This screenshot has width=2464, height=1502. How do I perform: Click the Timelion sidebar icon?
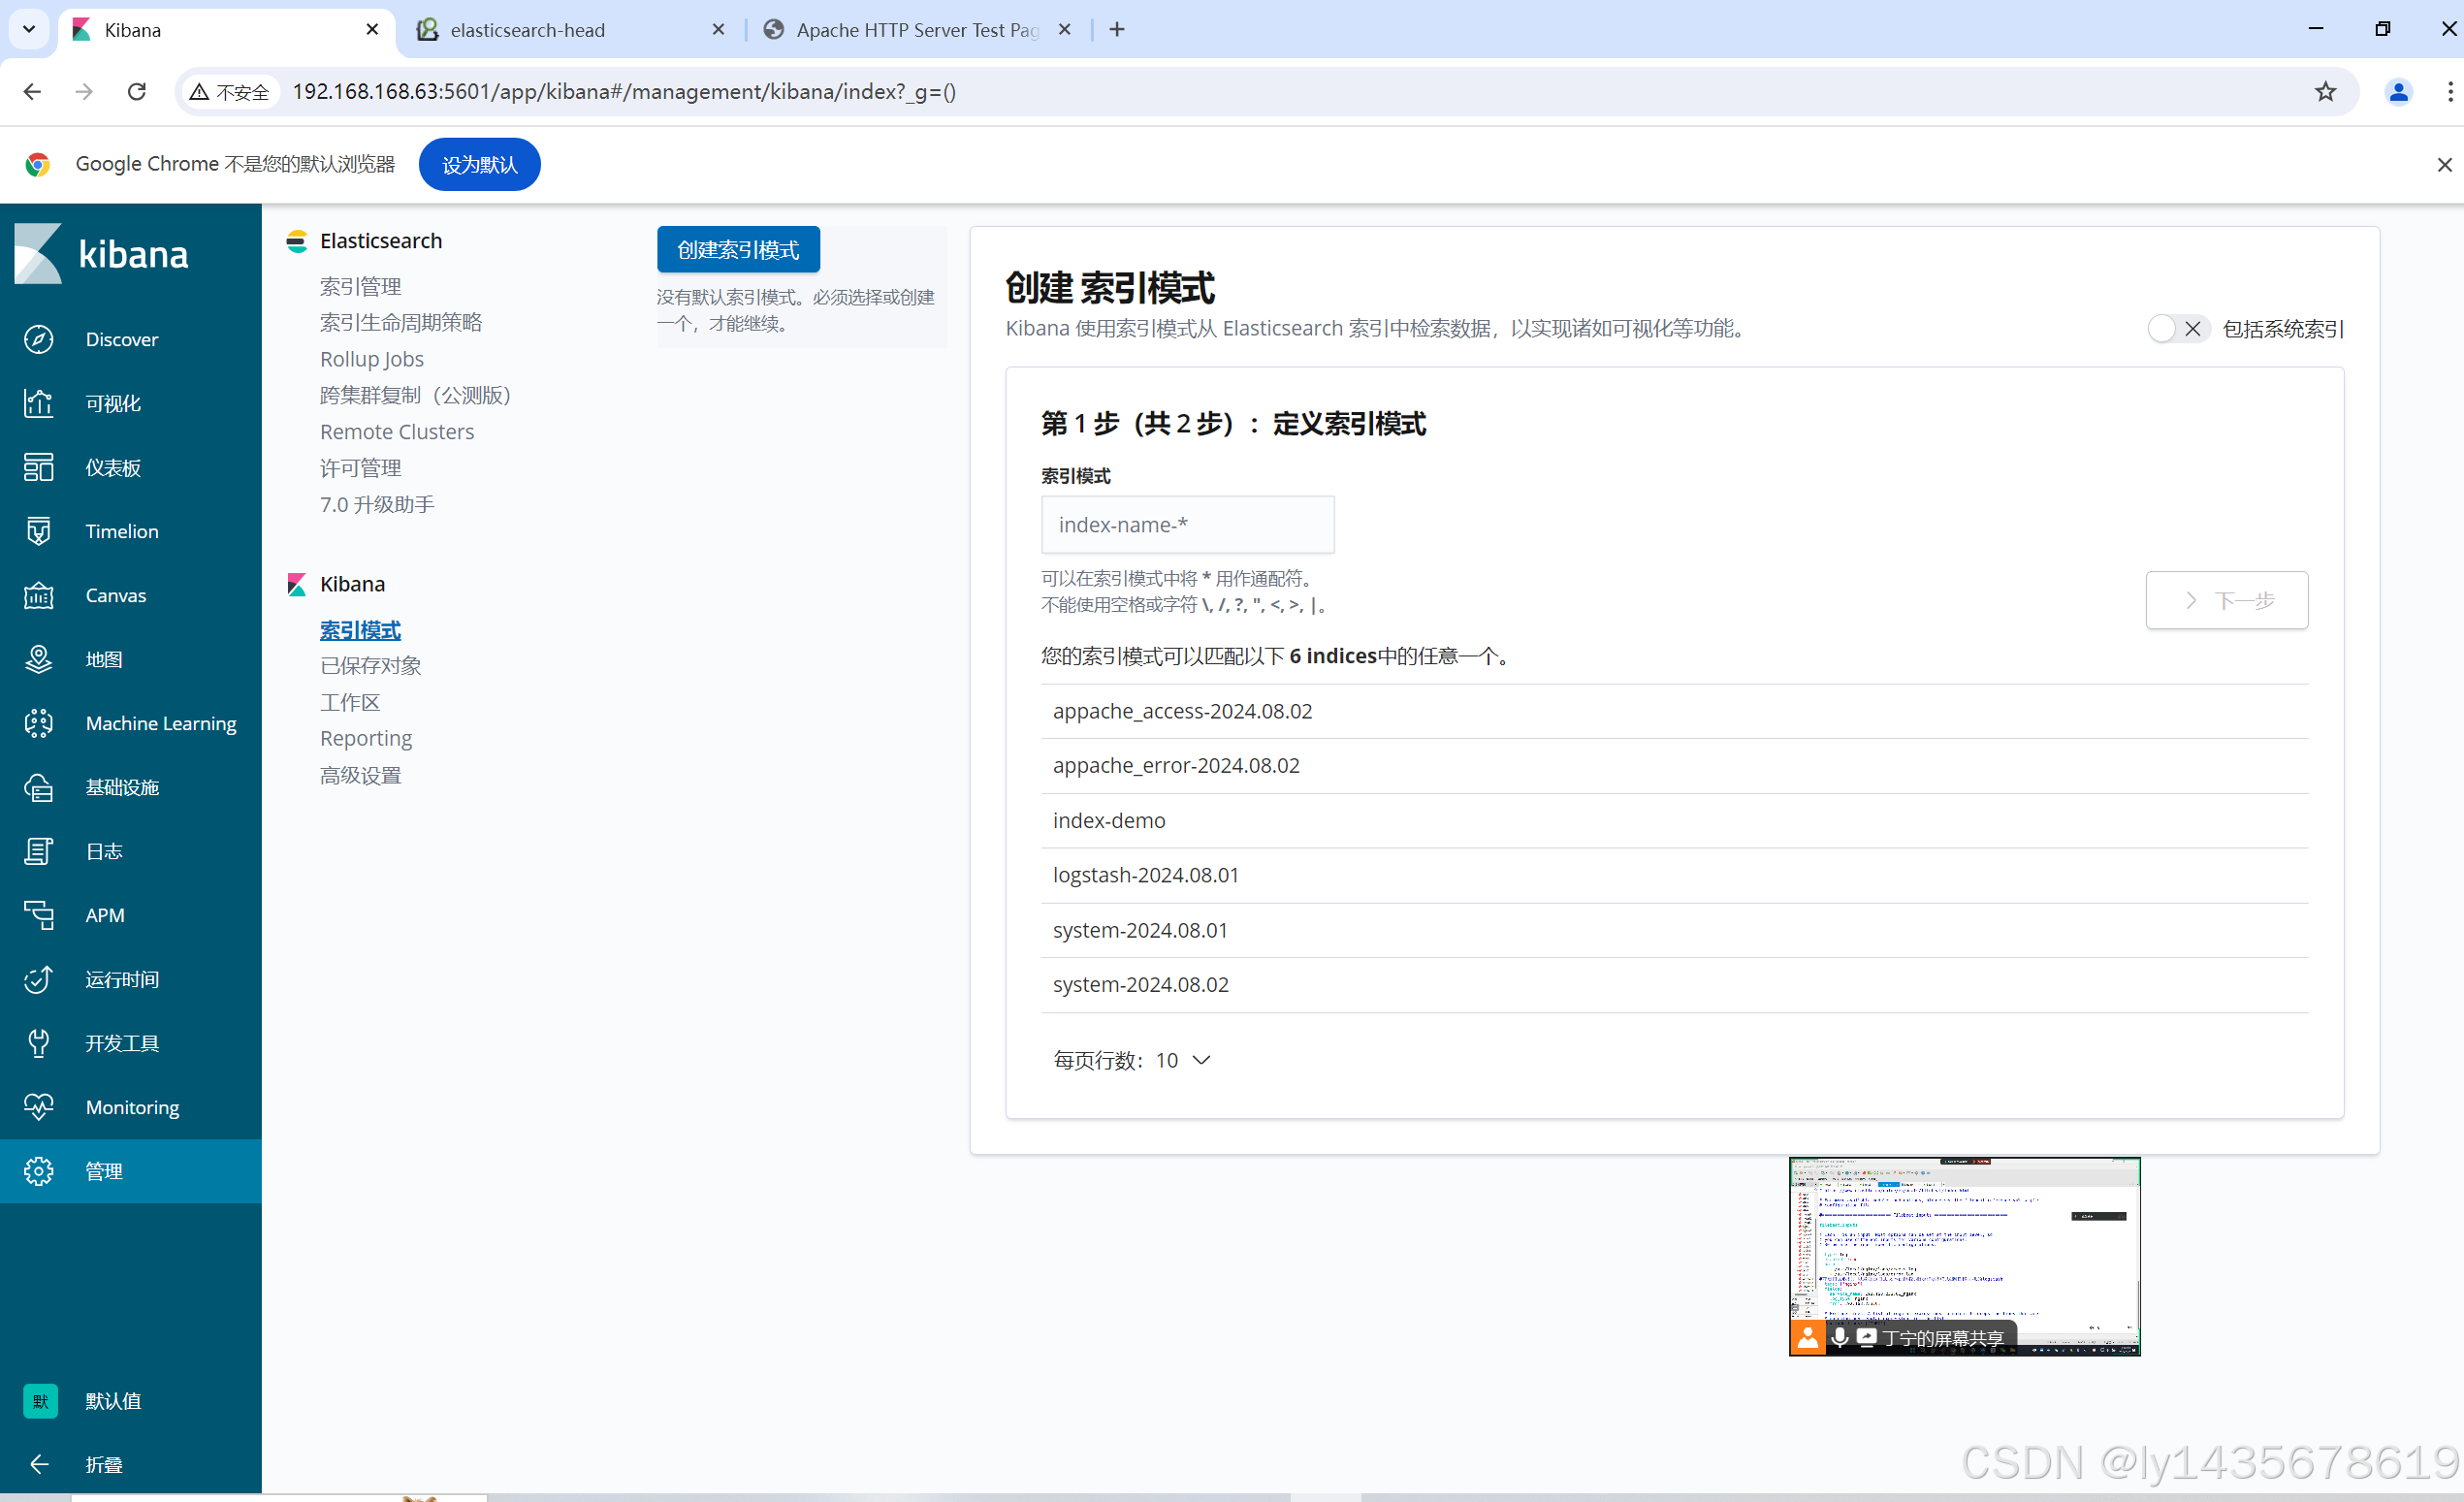click(x=38, y=531)
